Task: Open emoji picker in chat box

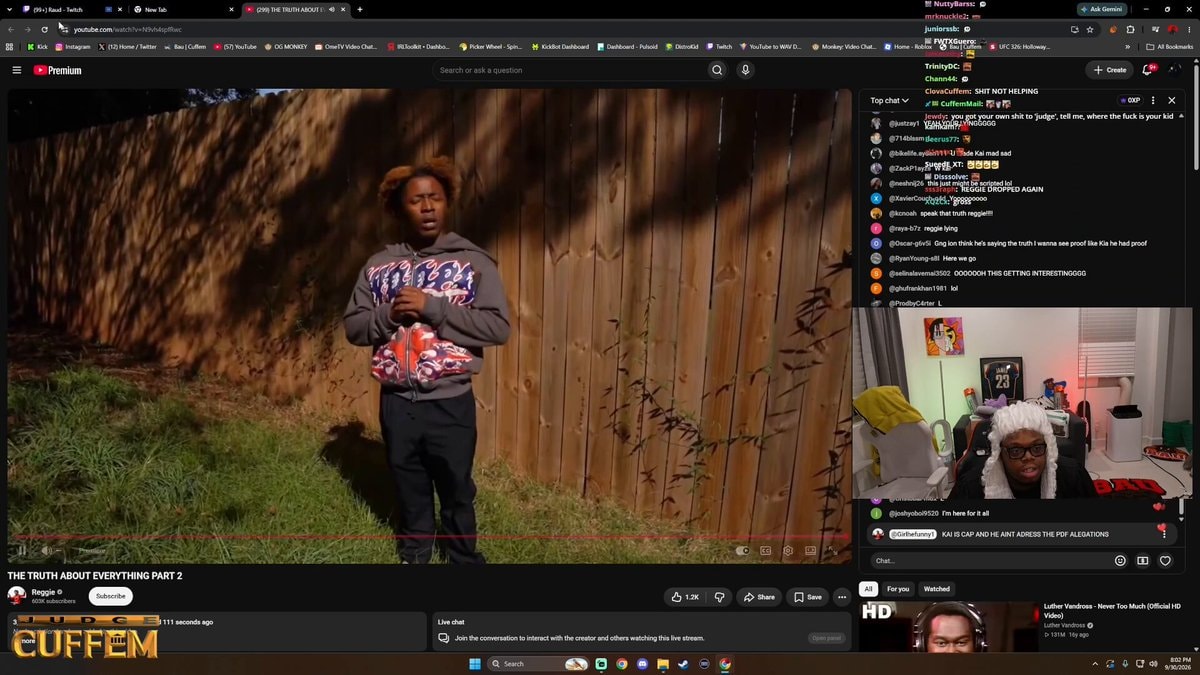Action: tap(1120, 561)
